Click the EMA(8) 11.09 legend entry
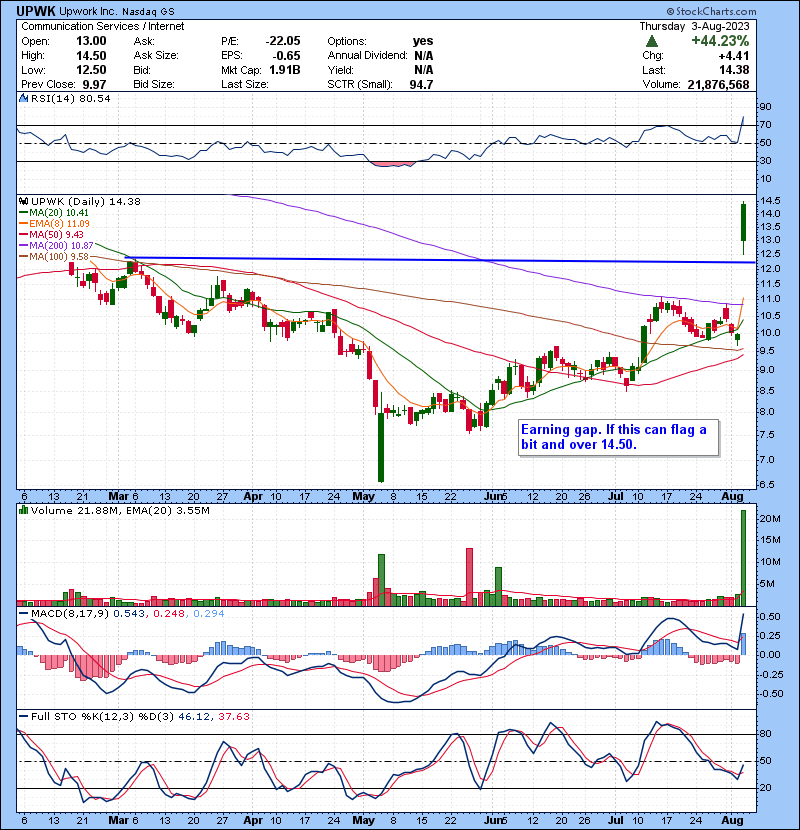The height and width of the screenshot is (830, 800). 55,224
